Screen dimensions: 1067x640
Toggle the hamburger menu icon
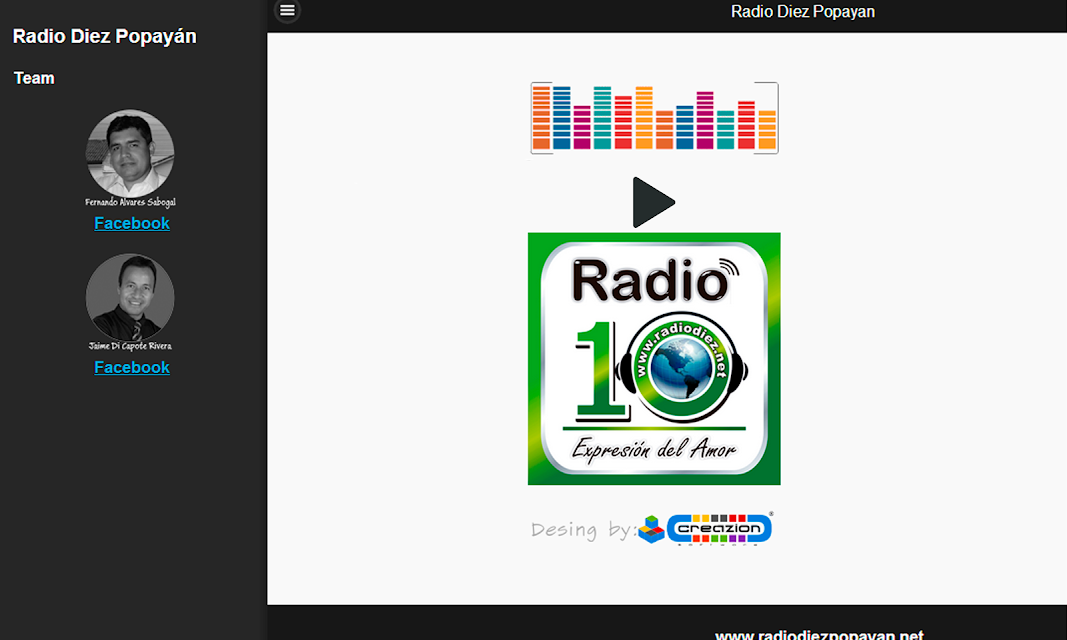287,10
